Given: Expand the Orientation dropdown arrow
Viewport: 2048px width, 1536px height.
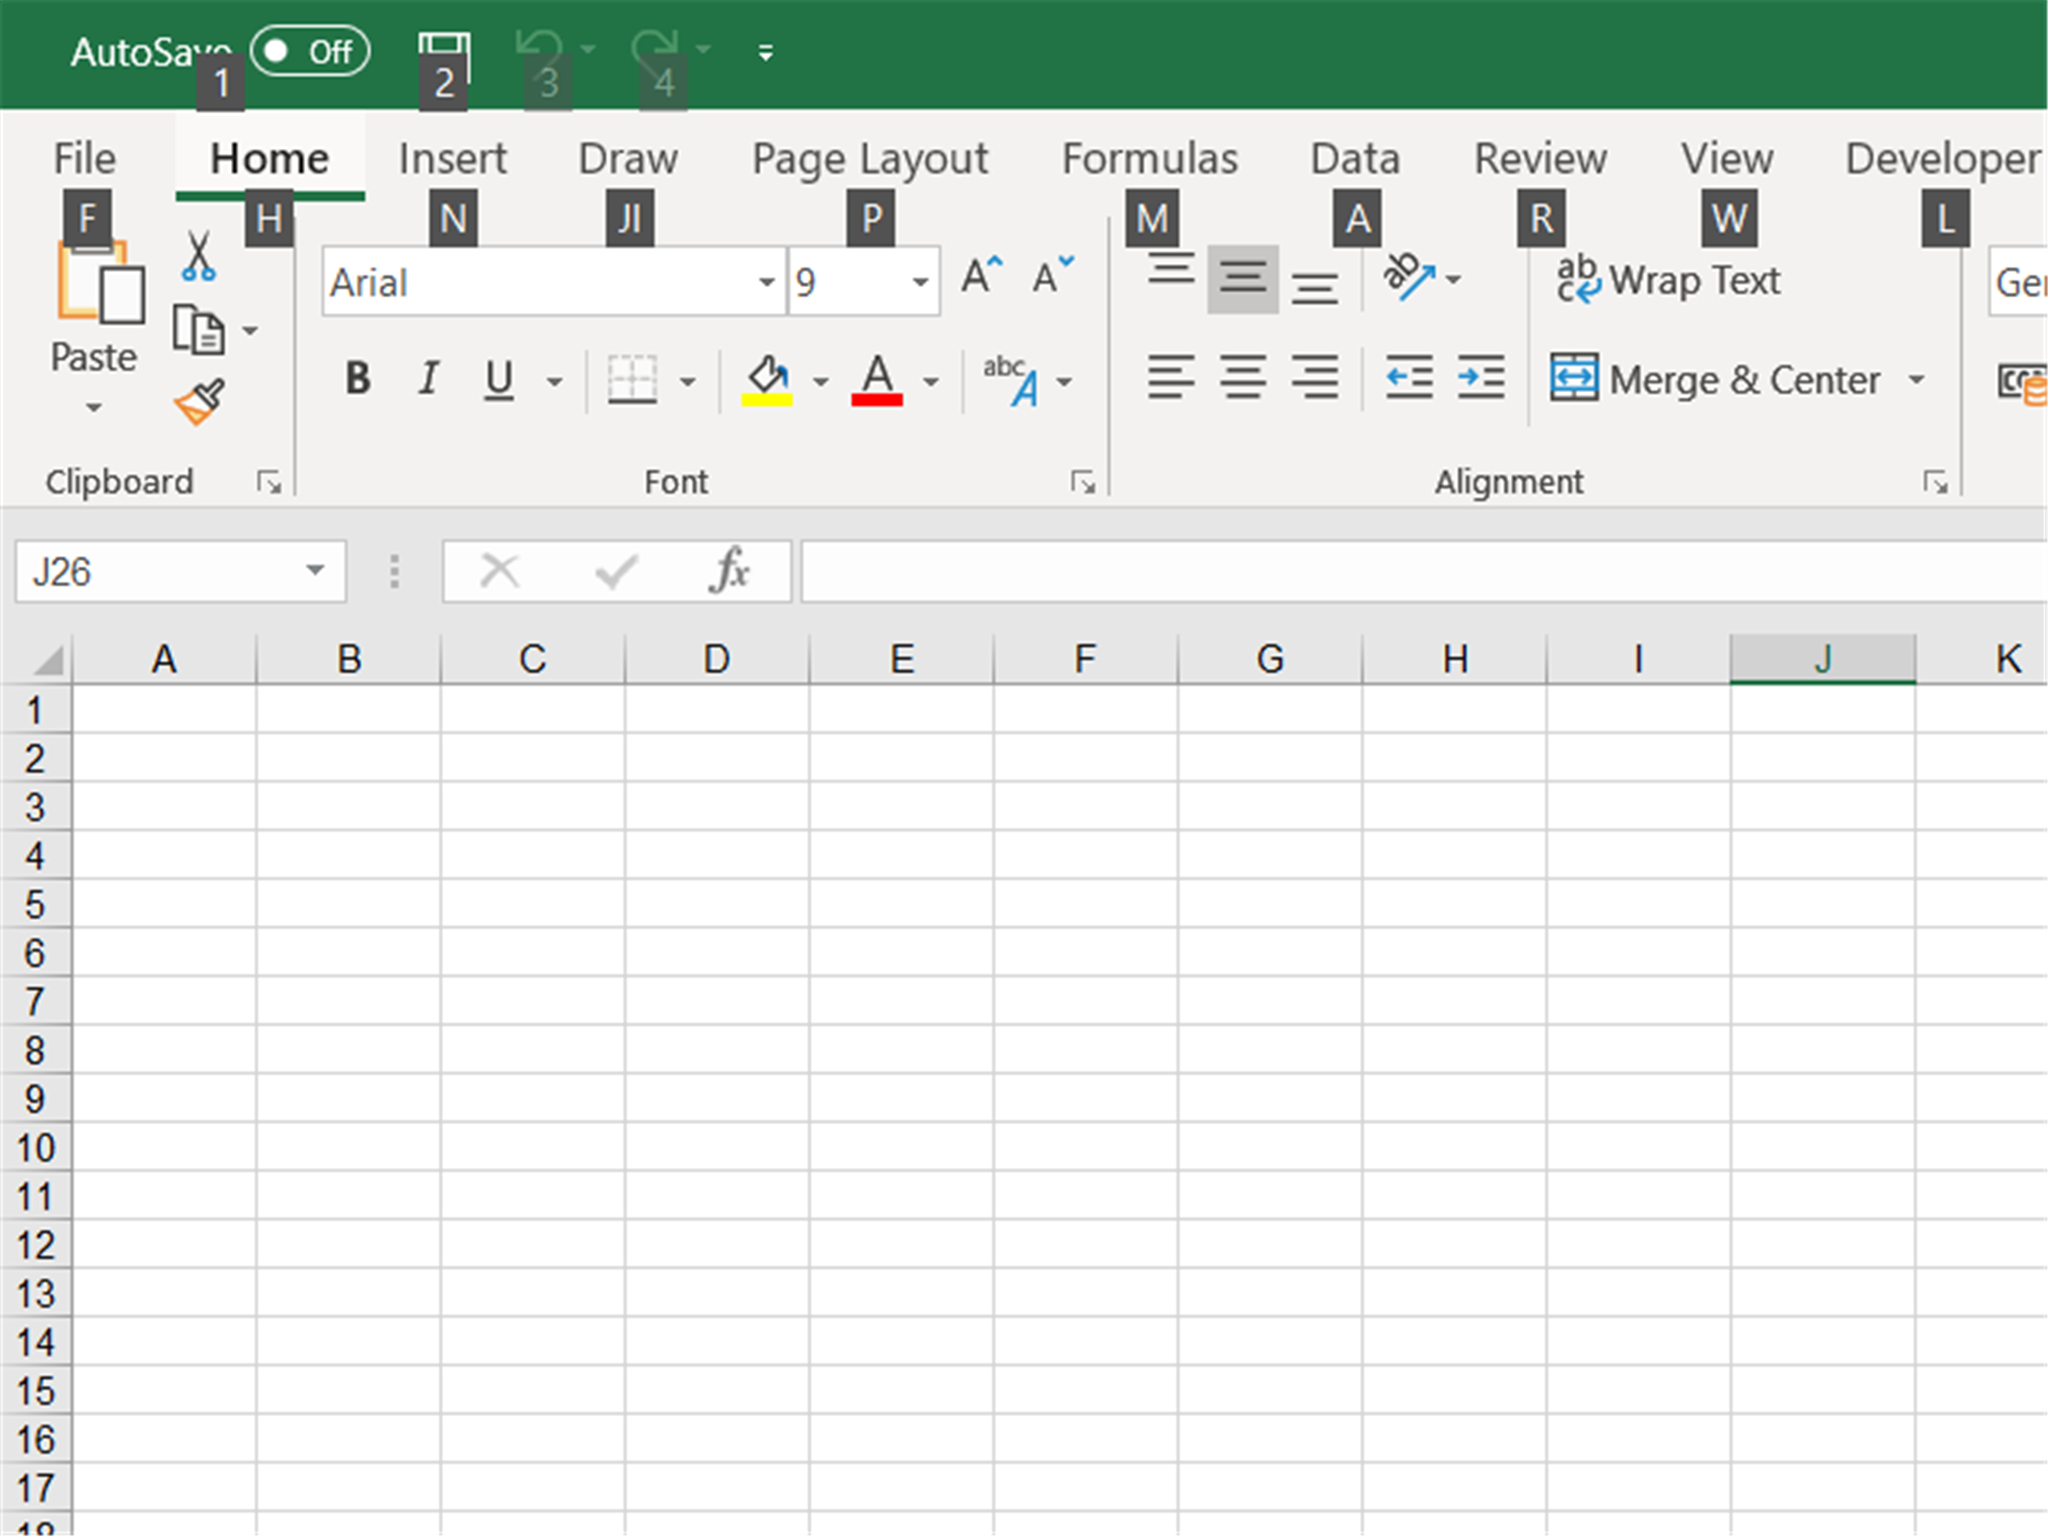Looking at the screenshot, I should click(1453, 279).
